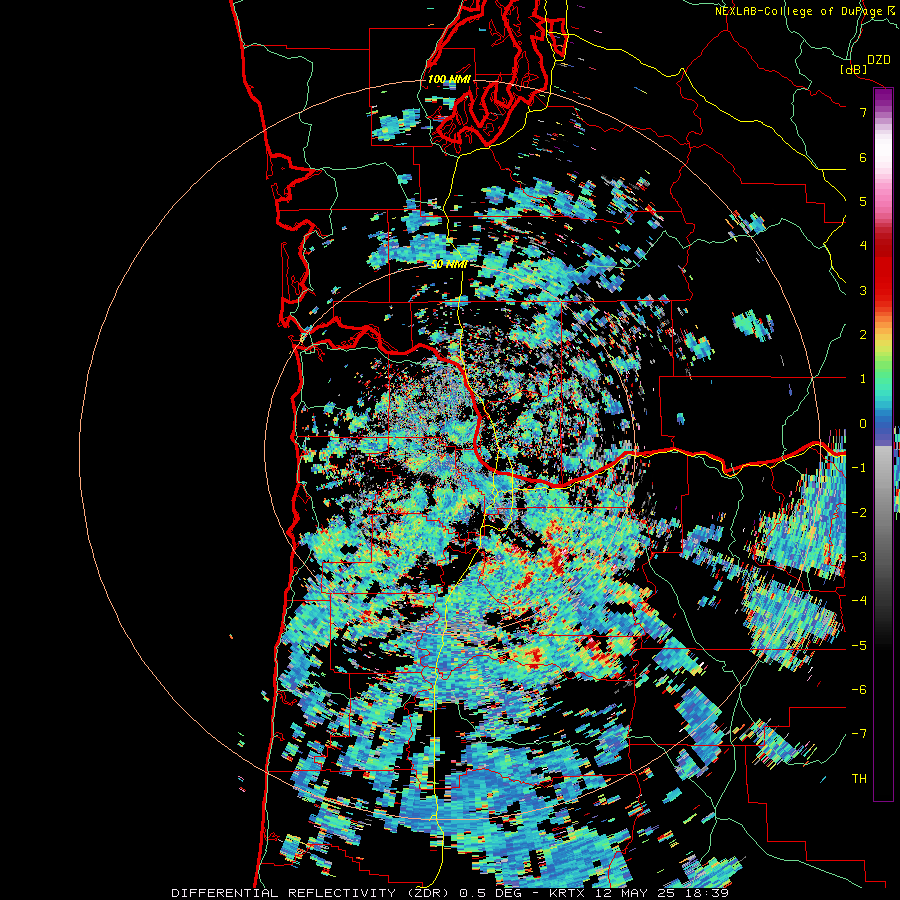Click the white-pink segment of color bar
The height and width of the screenshot is (900, 900).
(883, 164)
